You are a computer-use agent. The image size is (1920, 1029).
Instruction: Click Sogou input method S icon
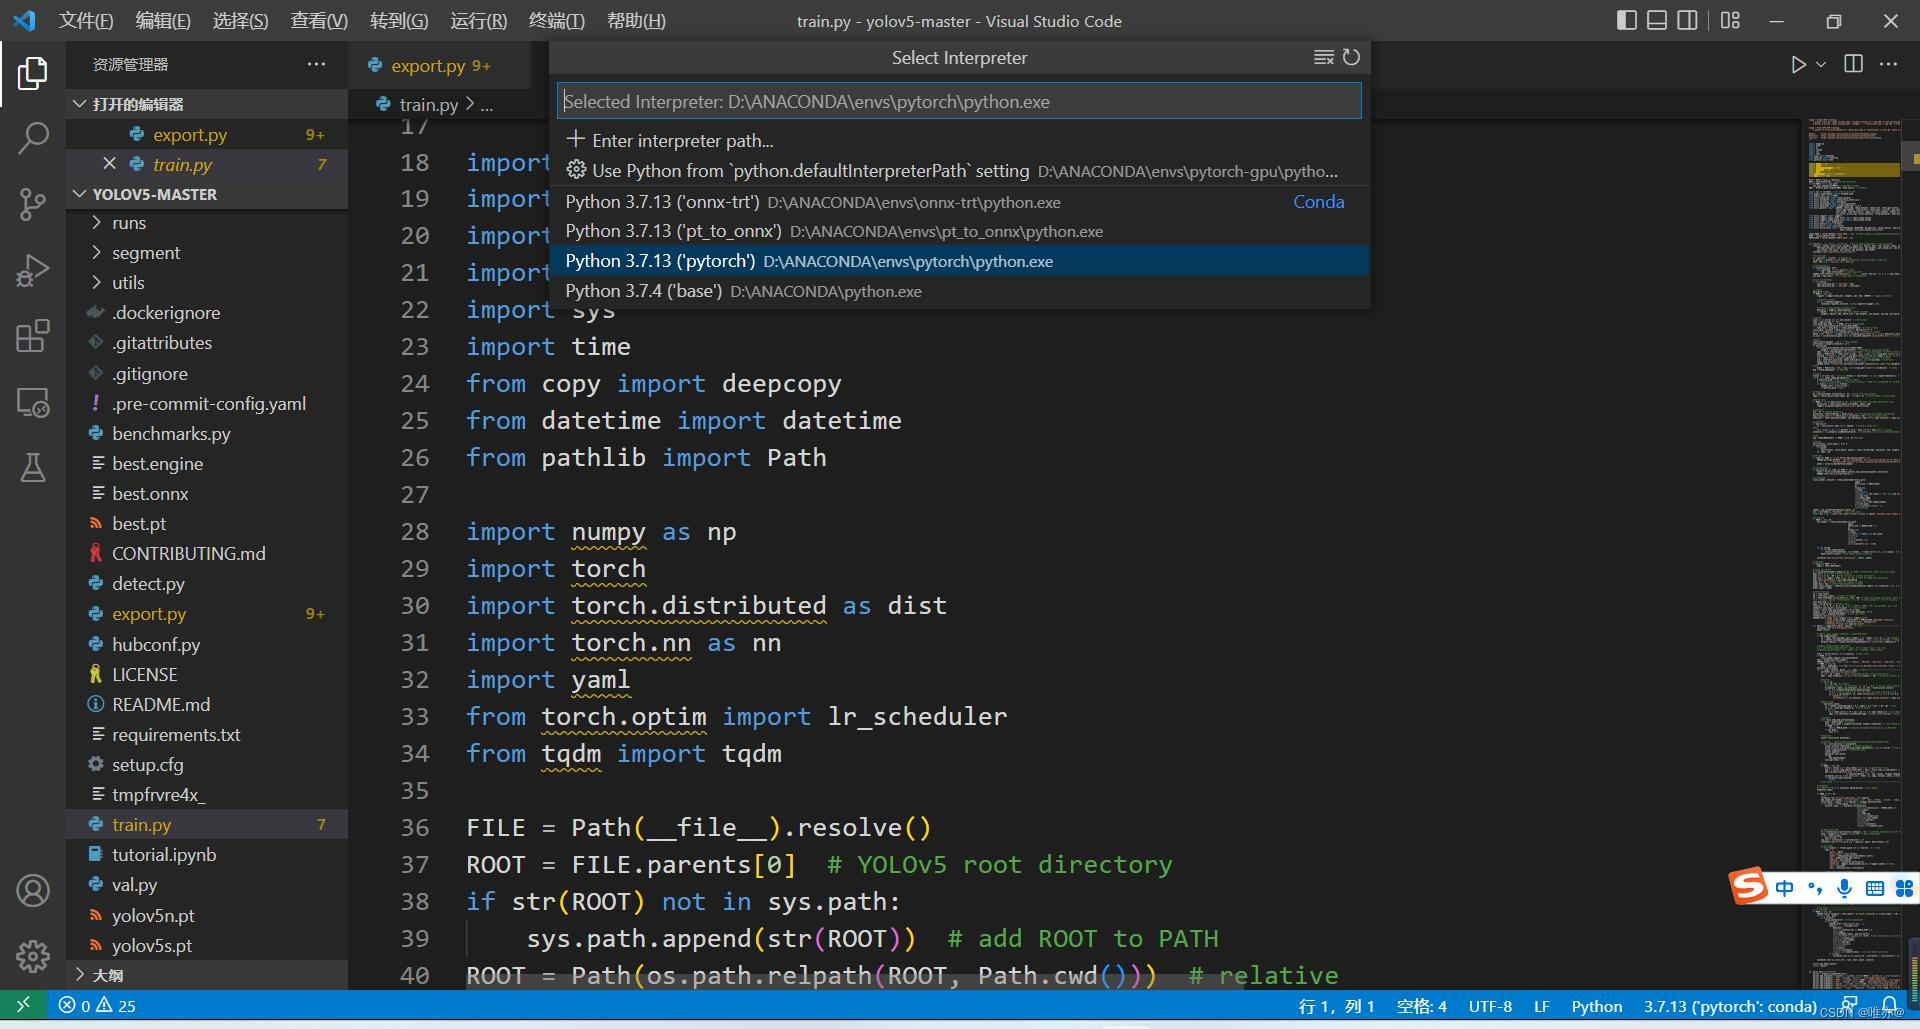tap(1748, 886)
